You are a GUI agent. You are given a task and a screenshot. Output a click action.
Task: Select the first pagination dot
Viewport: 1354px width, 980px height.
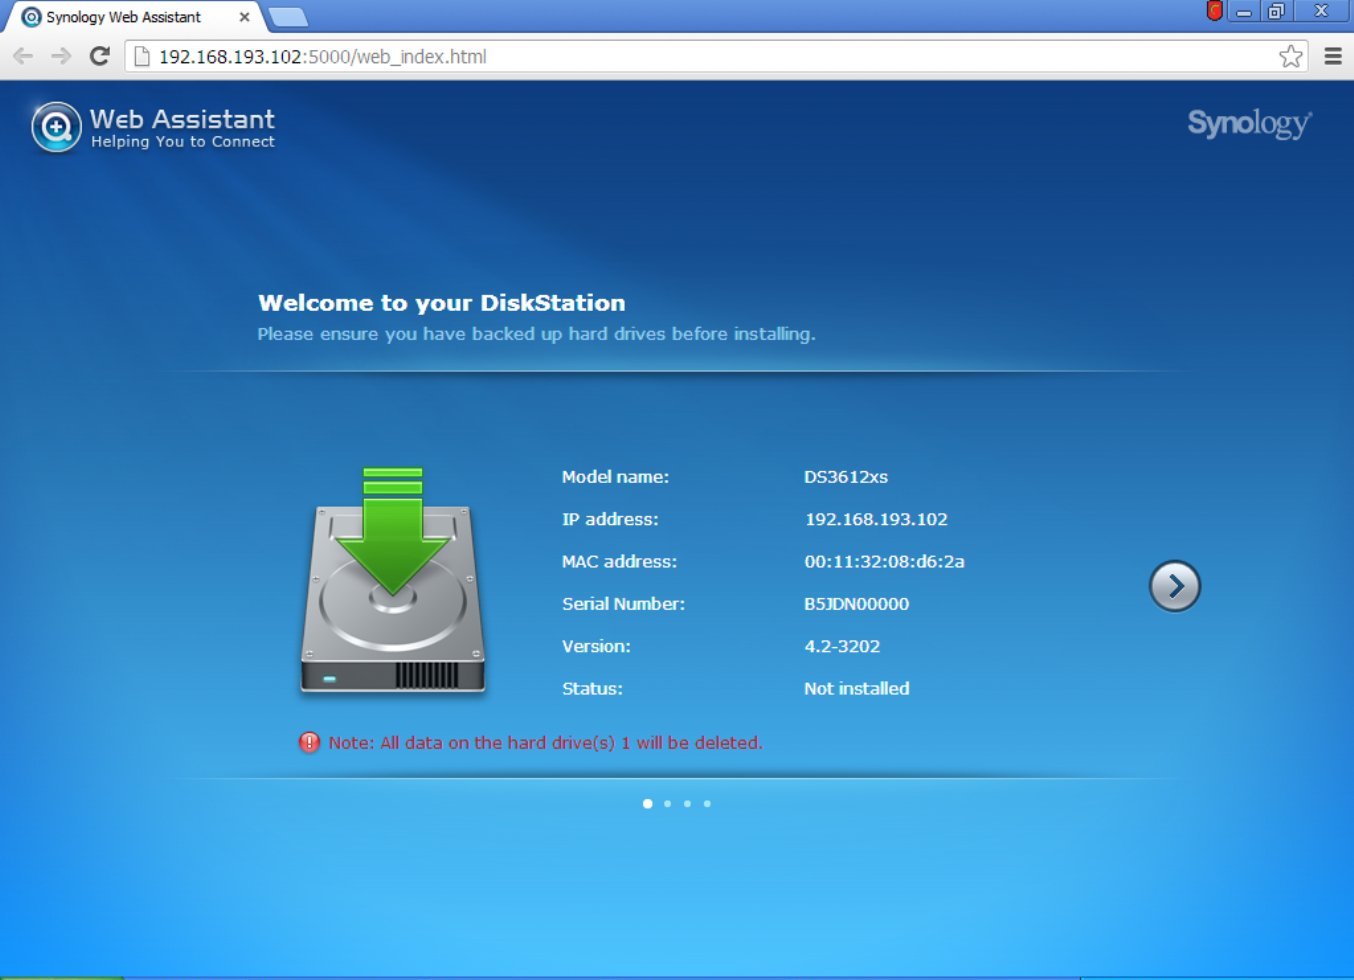[648, 803]
